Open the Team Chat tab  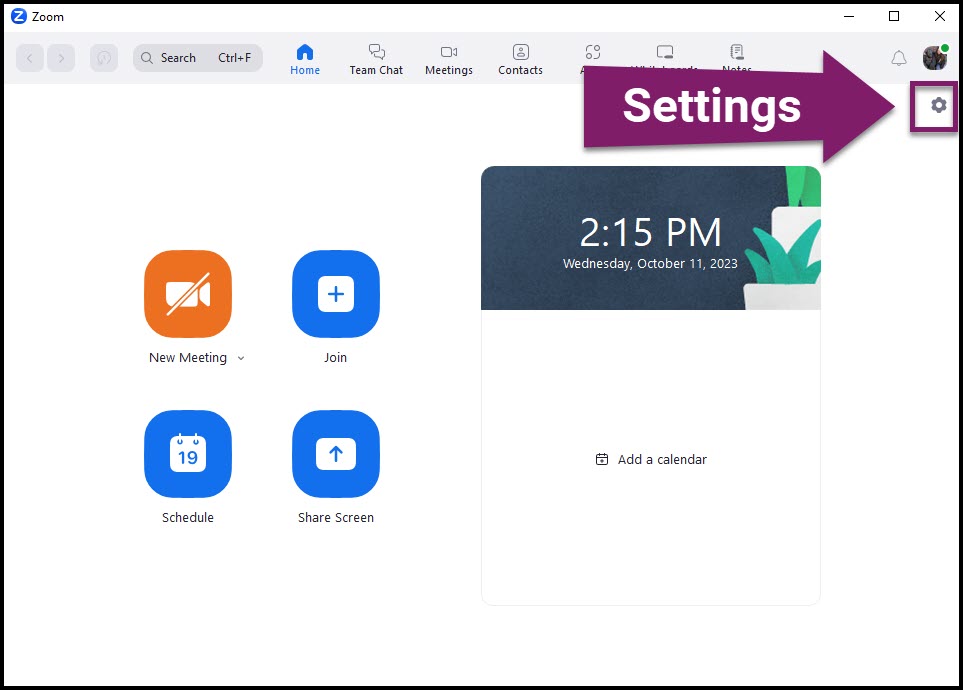pyautogui.click(x=376, y=60)
